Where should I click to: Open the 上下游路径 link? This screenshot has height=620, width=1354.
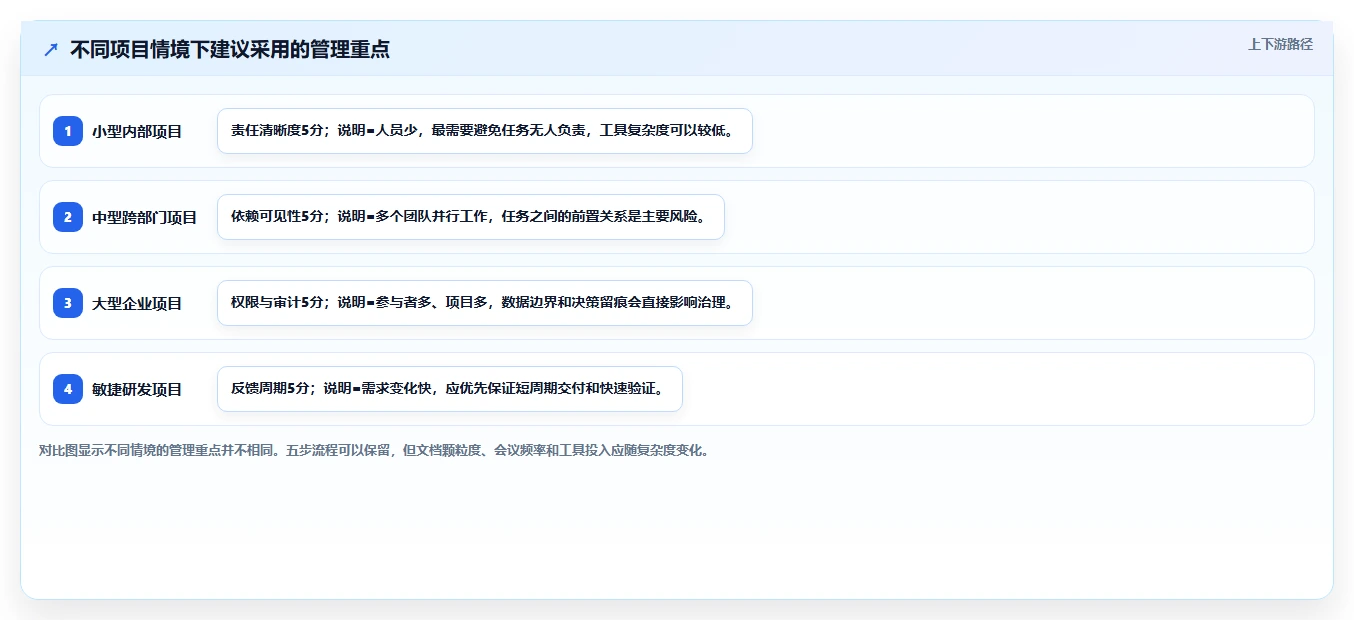point(1280,44)
